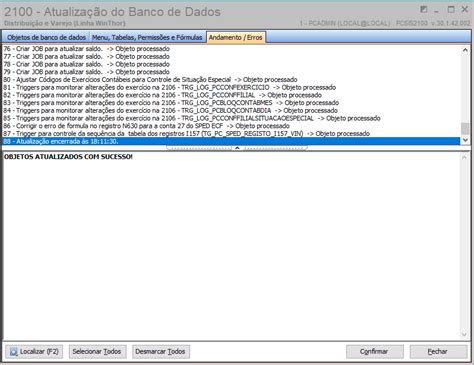The width and height of the screenshot is (474, 365).
Task: Switch to Menu, Tabelas, Permissões e Fórmulas tab
Action: point(147,37)
